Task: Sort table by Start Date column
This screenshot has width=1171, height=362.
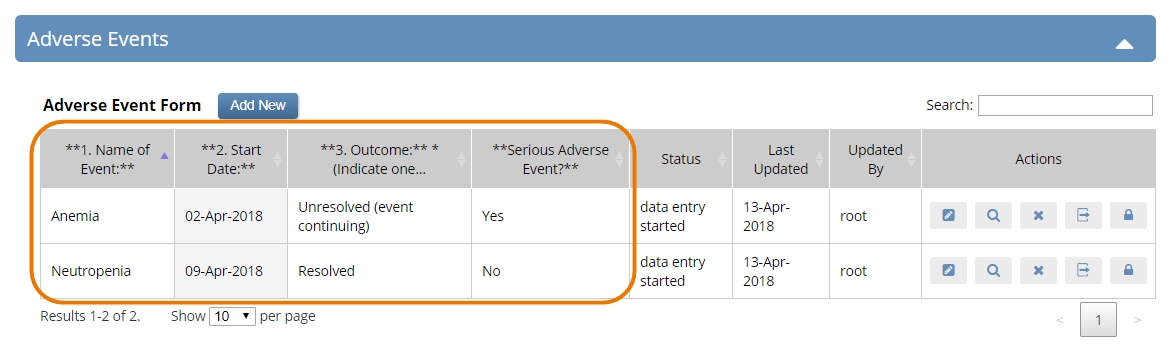Action: 232,159
